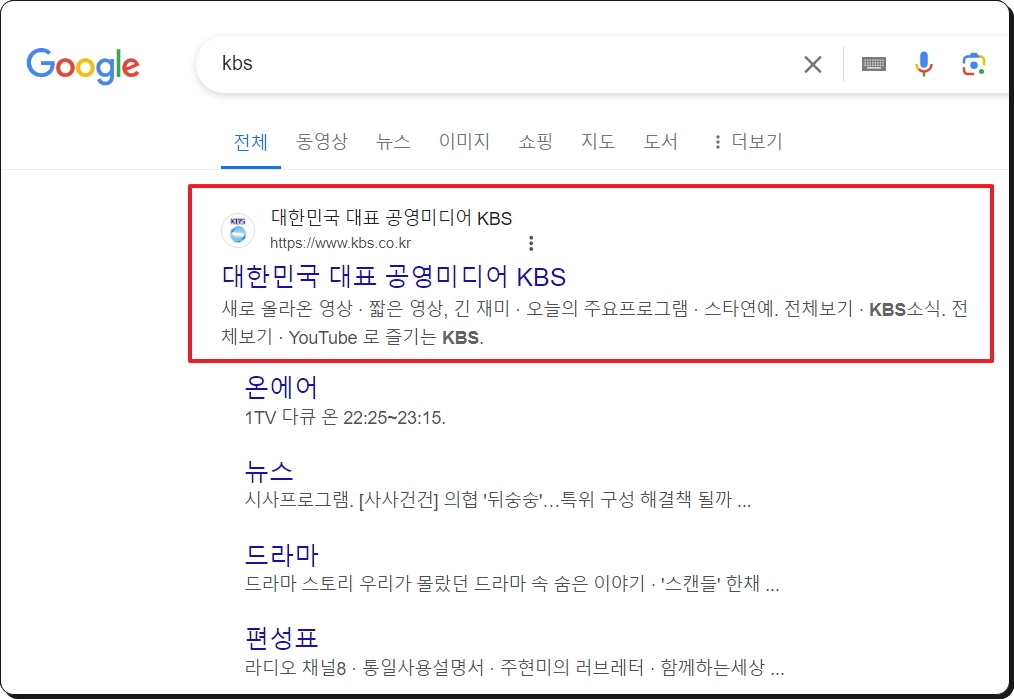
Task: Switch to the 동영상 tab
Action: [x=322, y=141]
